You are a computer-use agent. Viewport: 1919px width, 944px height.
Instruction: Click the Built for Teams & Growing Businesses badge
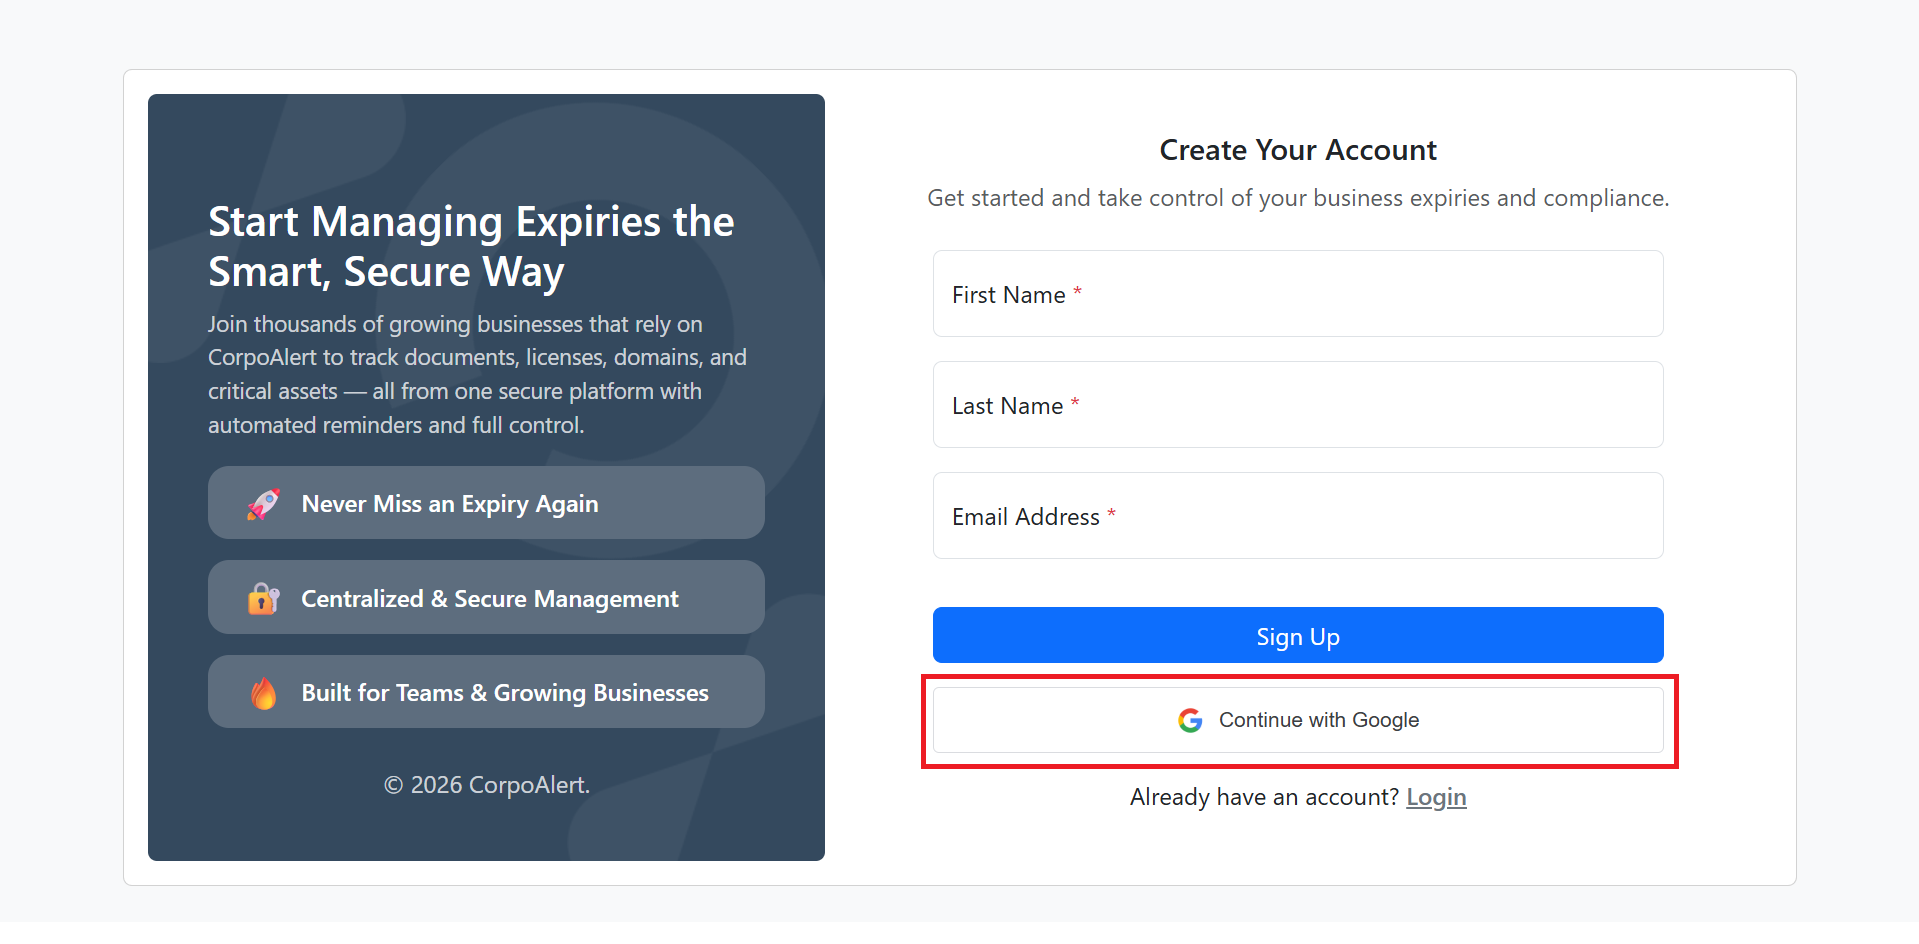486,691
